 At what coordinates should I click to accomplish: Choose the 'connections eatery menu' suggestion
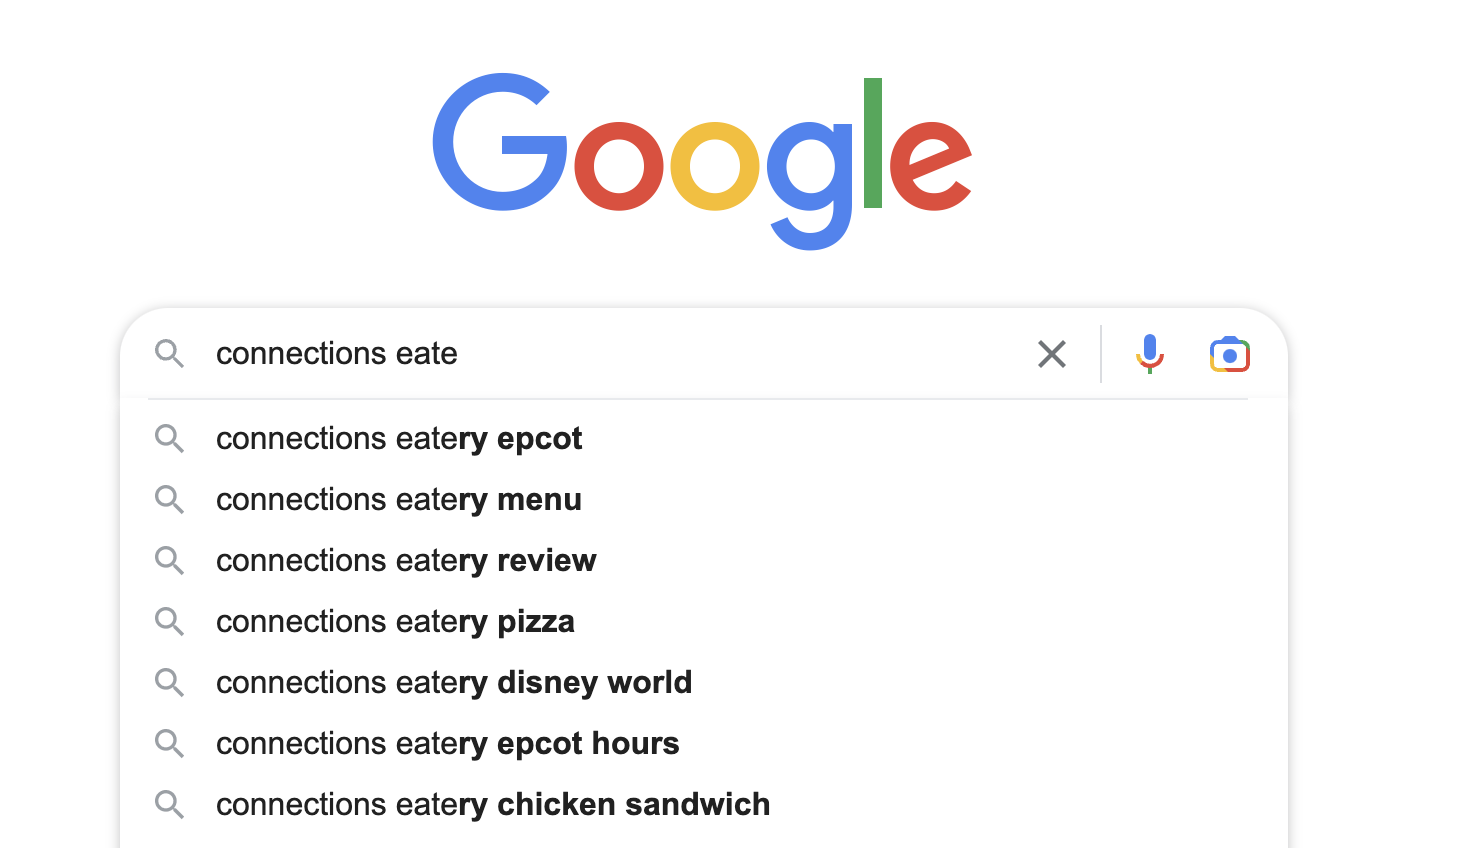pyautogui.click(x=704, y=499)
